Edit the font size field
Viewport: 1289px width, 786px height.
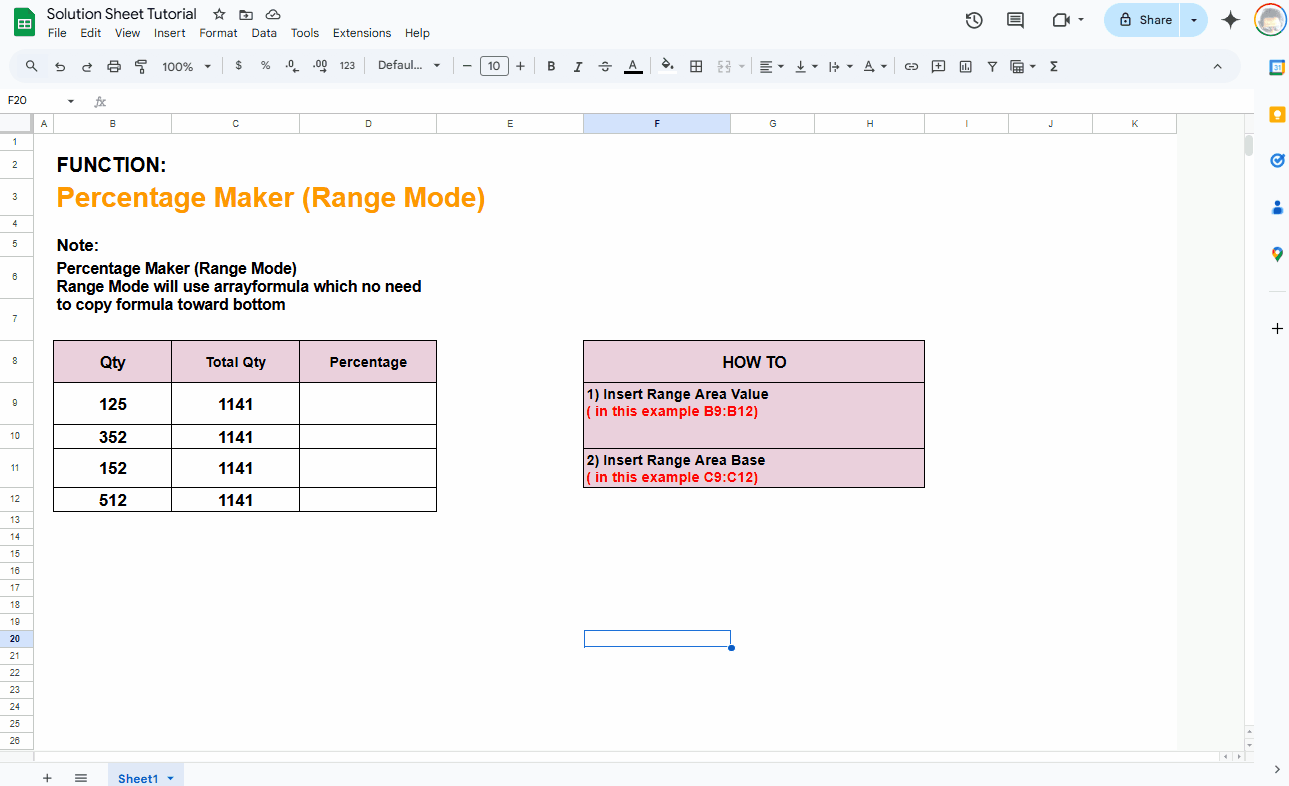(x=494, y=66)
